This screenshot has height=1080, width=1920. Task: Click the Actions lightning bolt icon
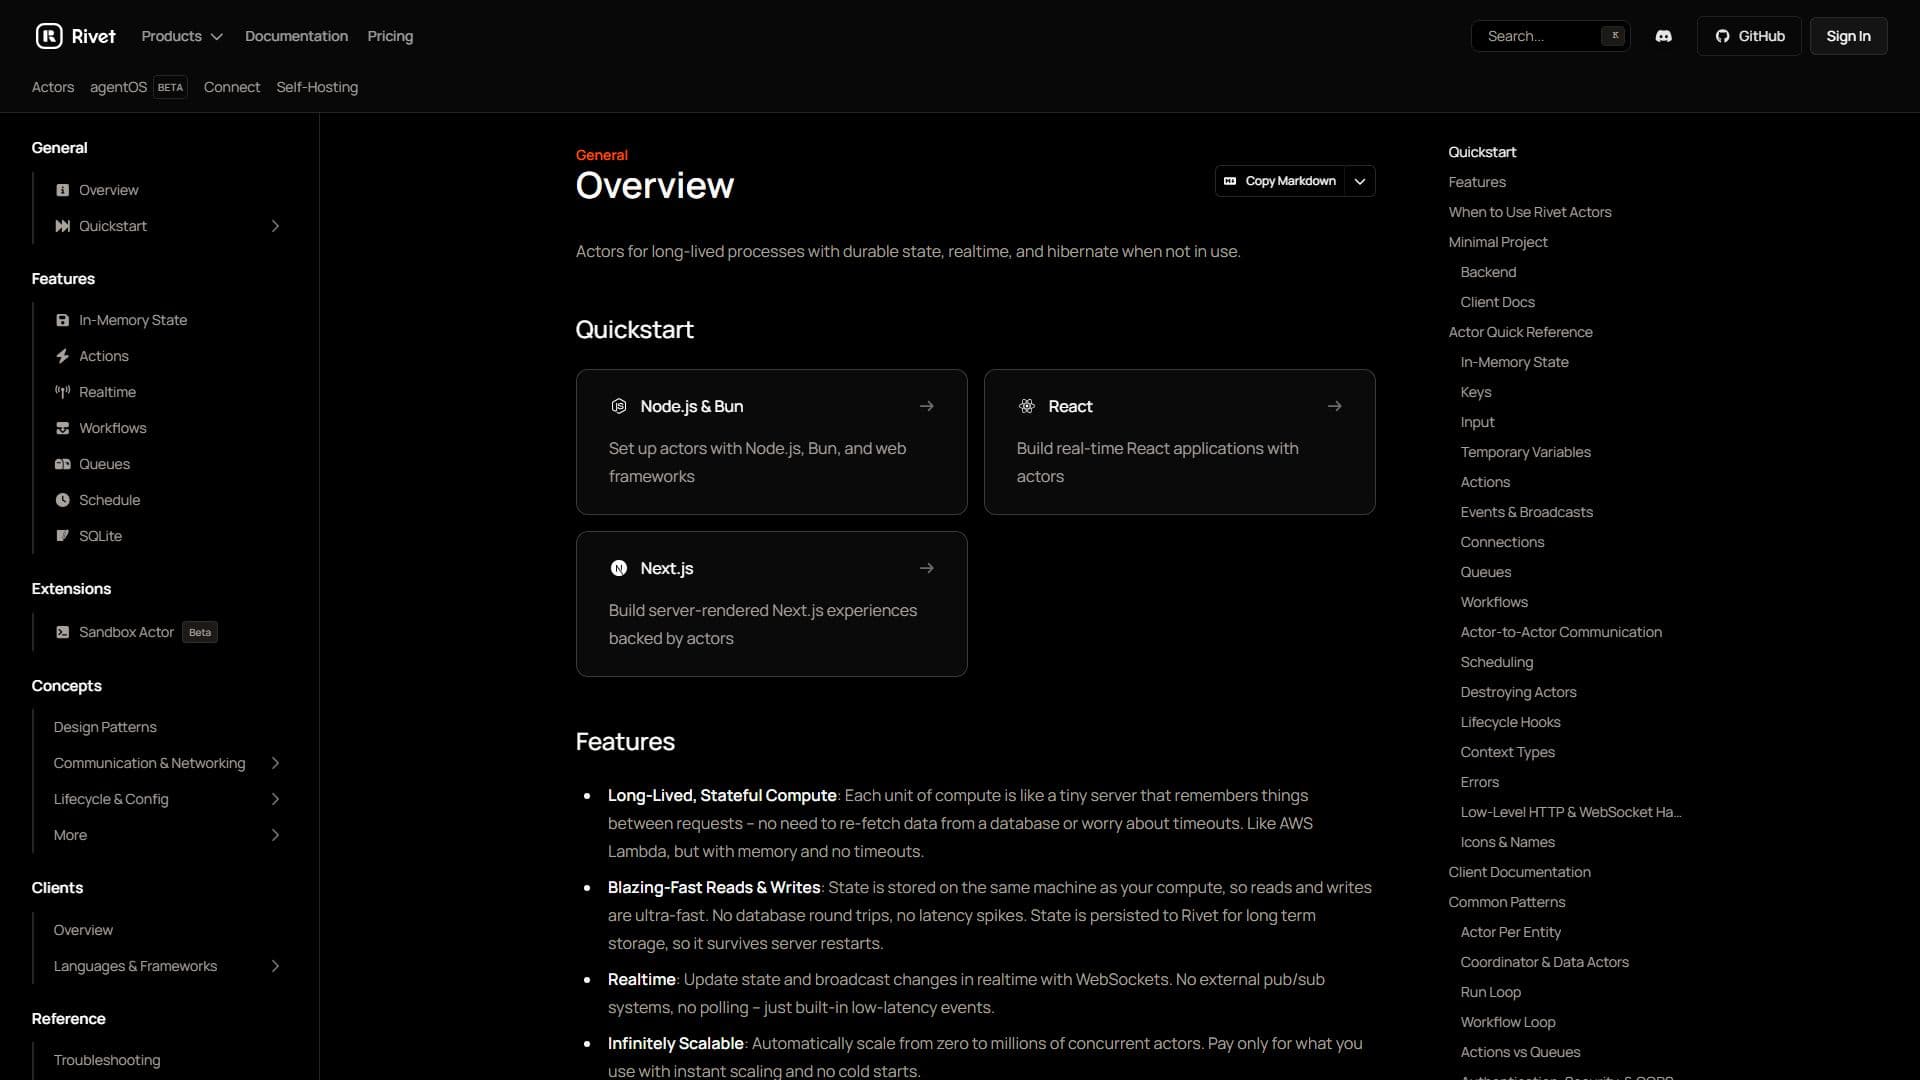[63, 356]
